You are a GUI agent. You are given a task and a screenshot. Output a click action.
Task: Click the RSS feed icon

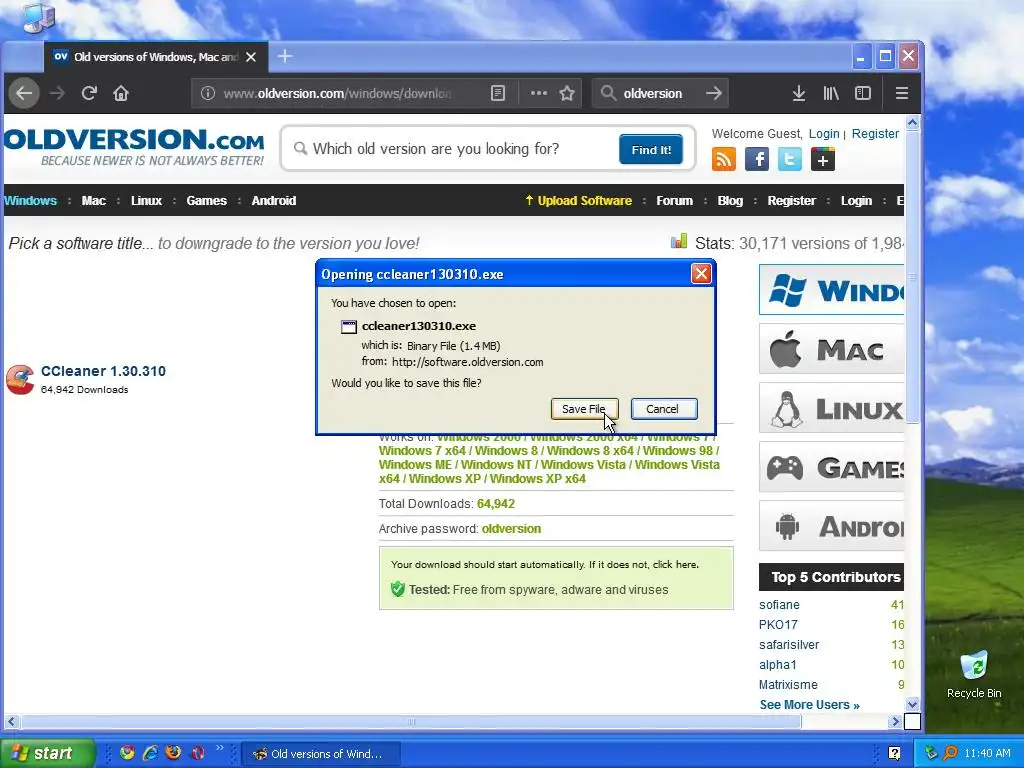pos(724,159)
